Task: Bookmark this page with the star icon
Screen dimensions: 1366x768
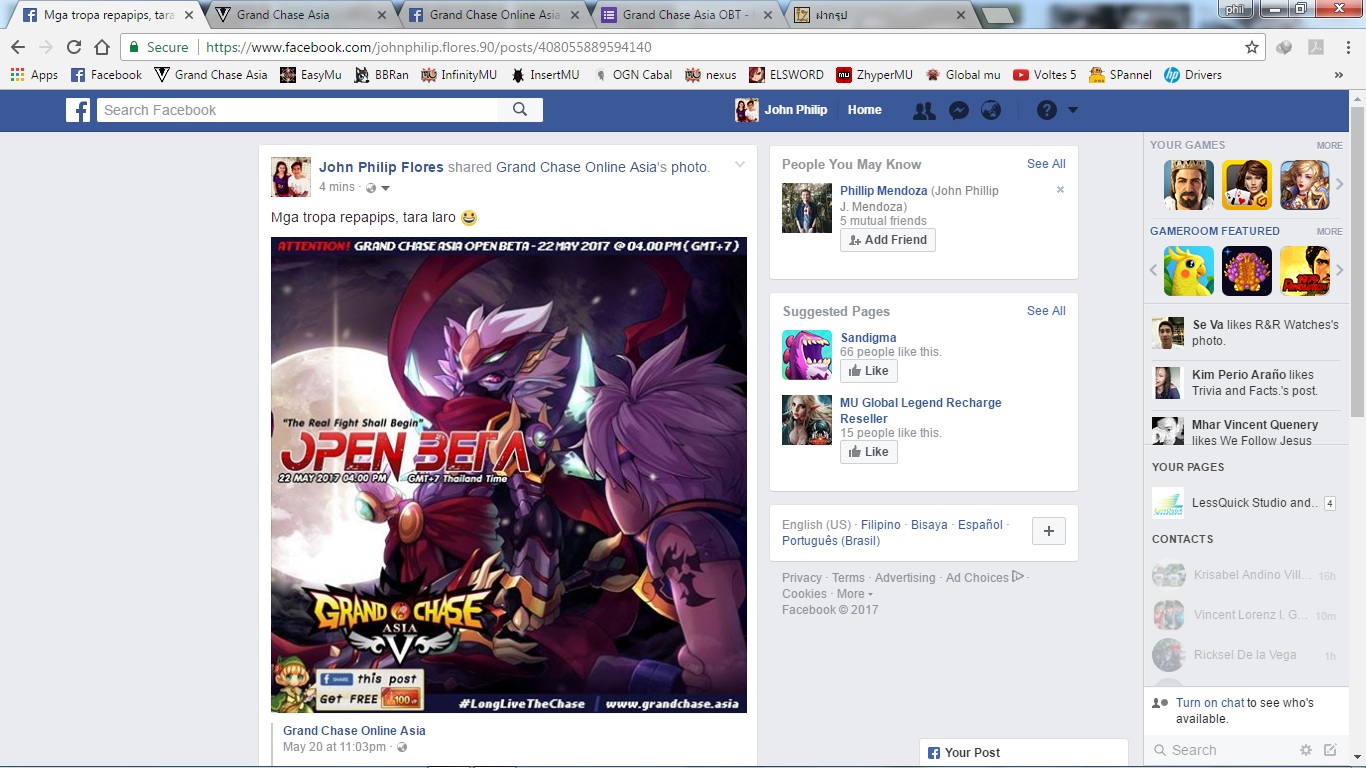Action: click(x=1252, y=47)
